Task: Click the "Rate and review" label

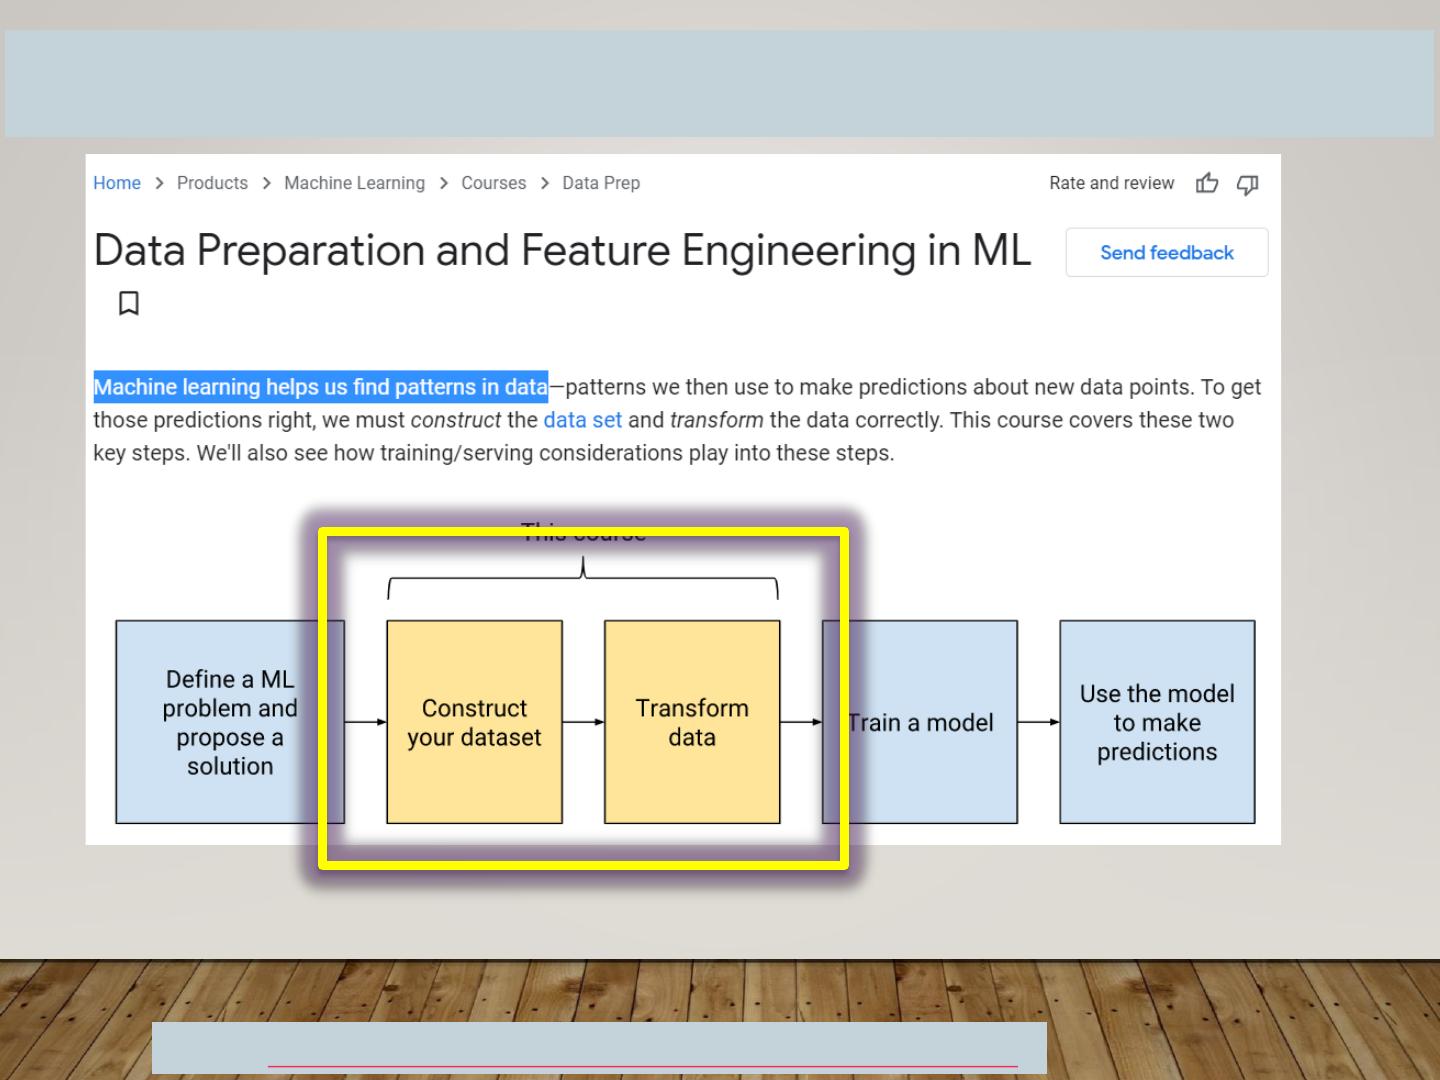Action: point(1111,183)
